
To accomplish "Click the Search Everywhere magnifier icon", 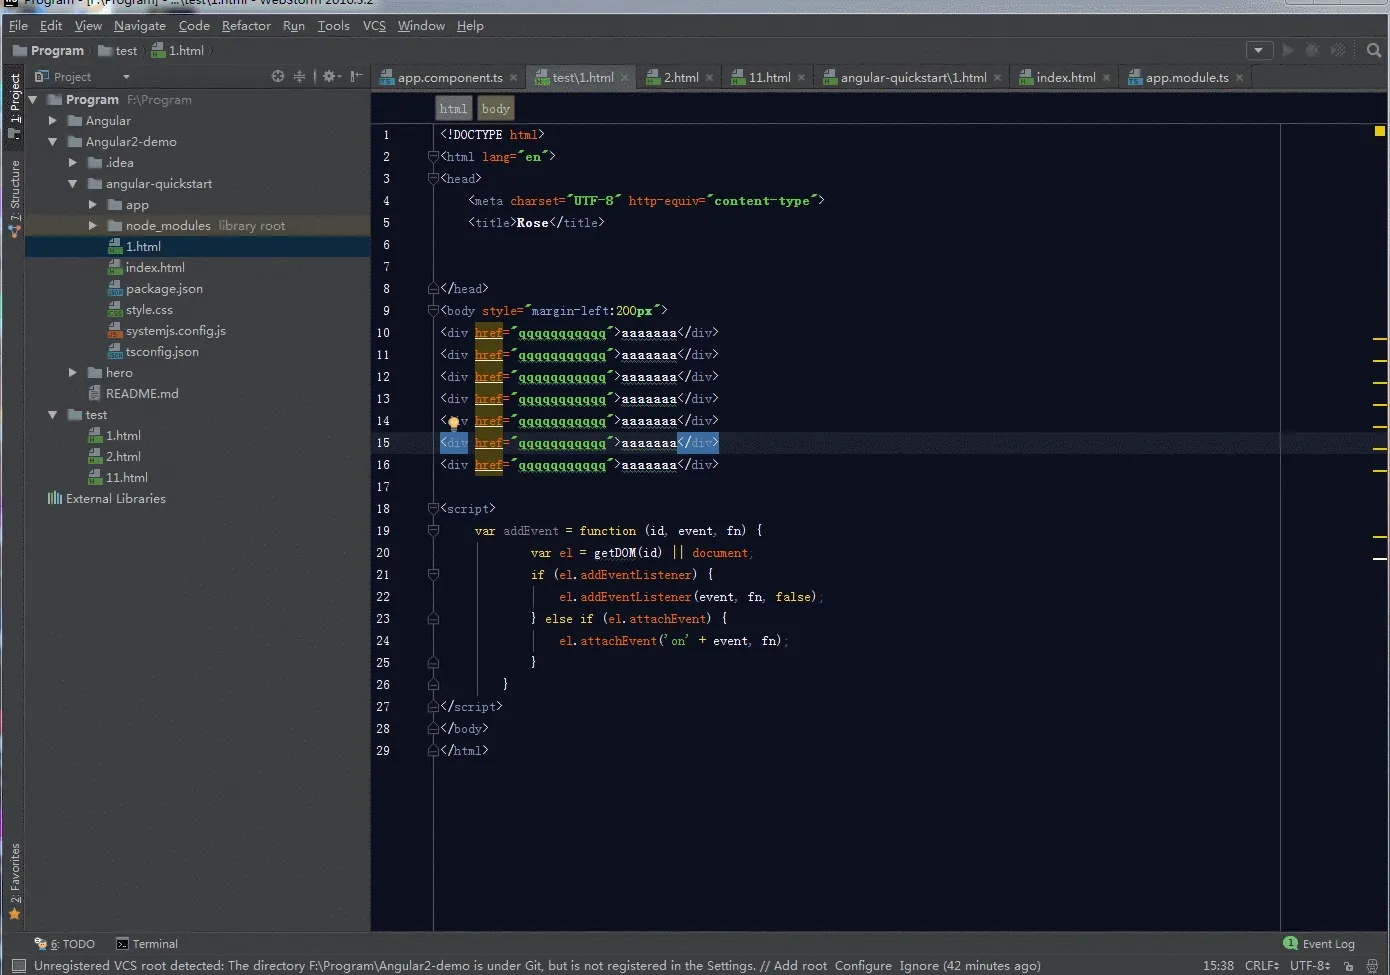I will (x=1374, y=50).
